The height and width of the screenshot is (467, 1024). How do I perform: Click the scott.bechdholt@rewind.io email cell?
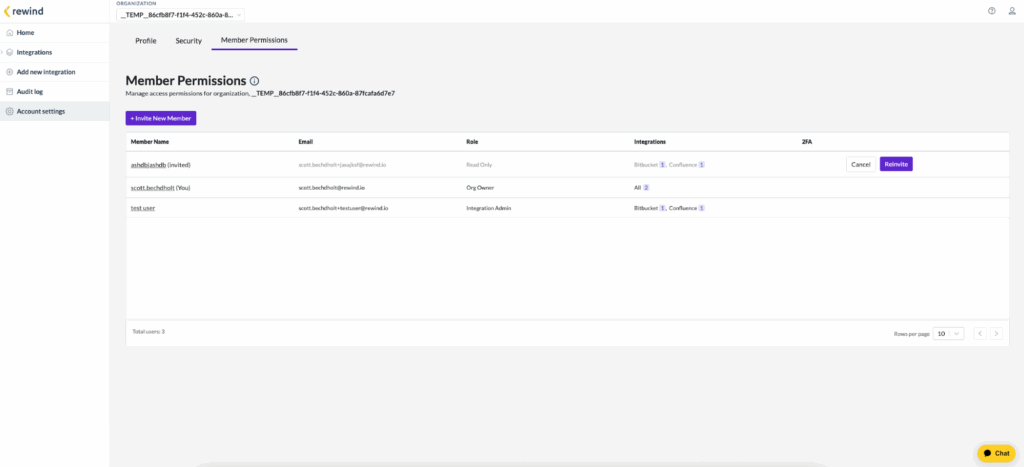tap(331, 187)
